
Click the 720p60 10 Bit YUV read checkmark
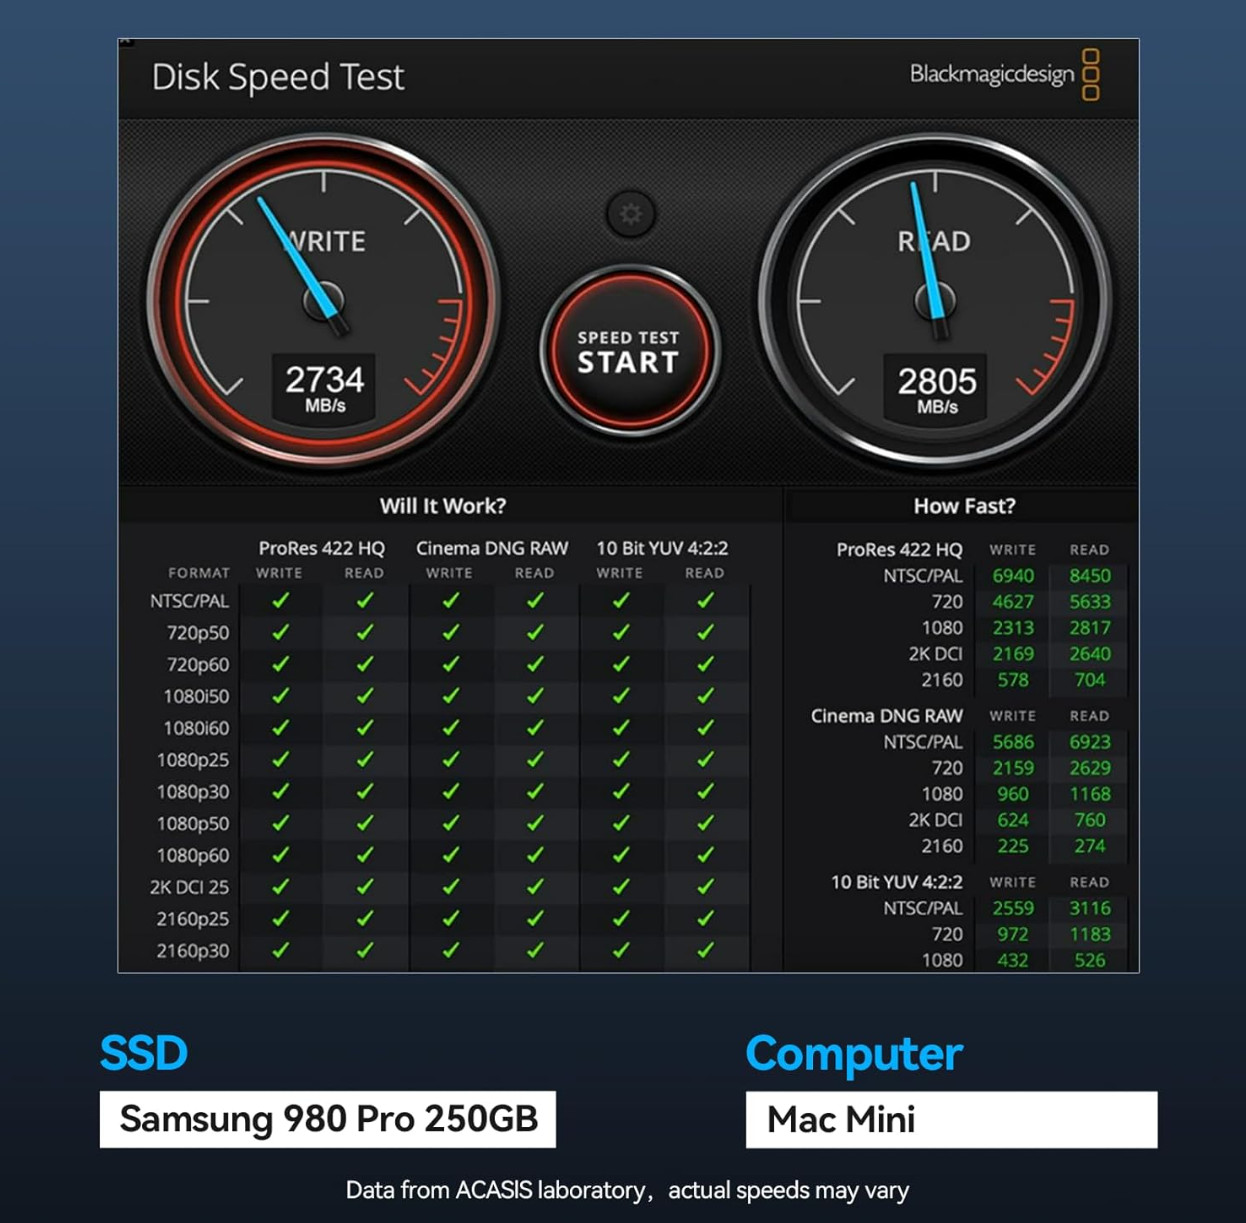(706, 664)
